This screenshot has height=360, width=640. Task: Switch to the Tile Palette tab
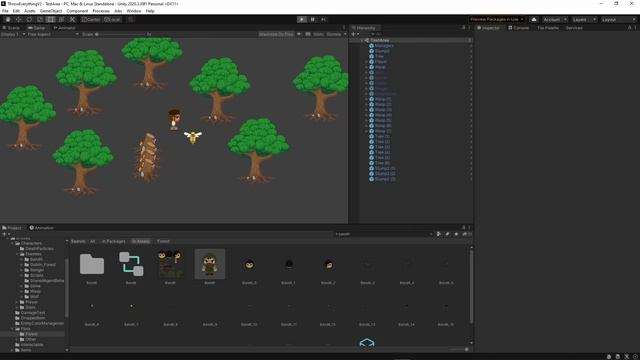point(548,28)
